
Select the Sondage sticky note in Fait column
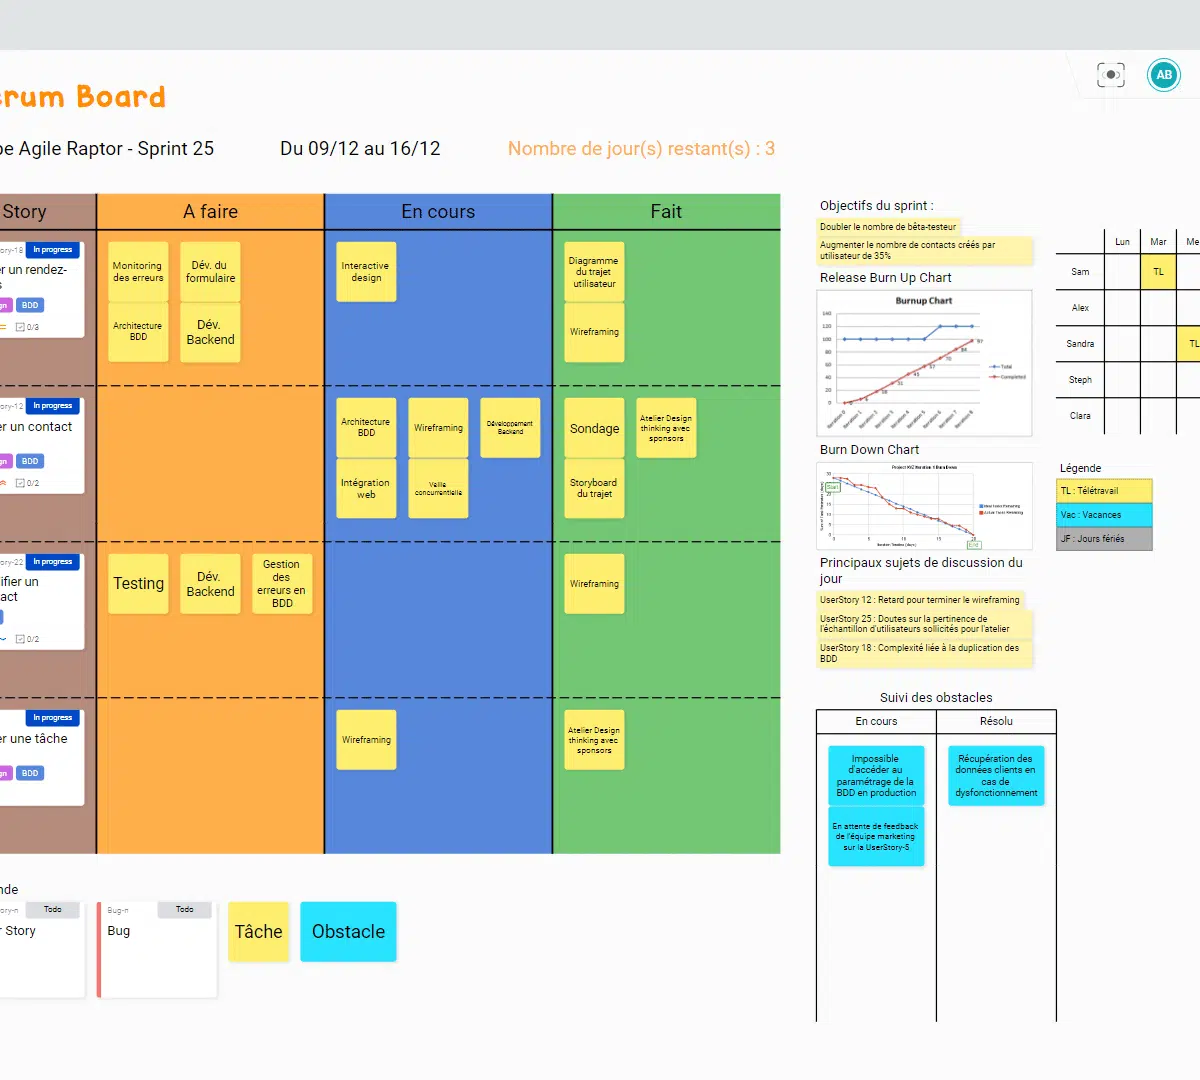coord(594,429)
